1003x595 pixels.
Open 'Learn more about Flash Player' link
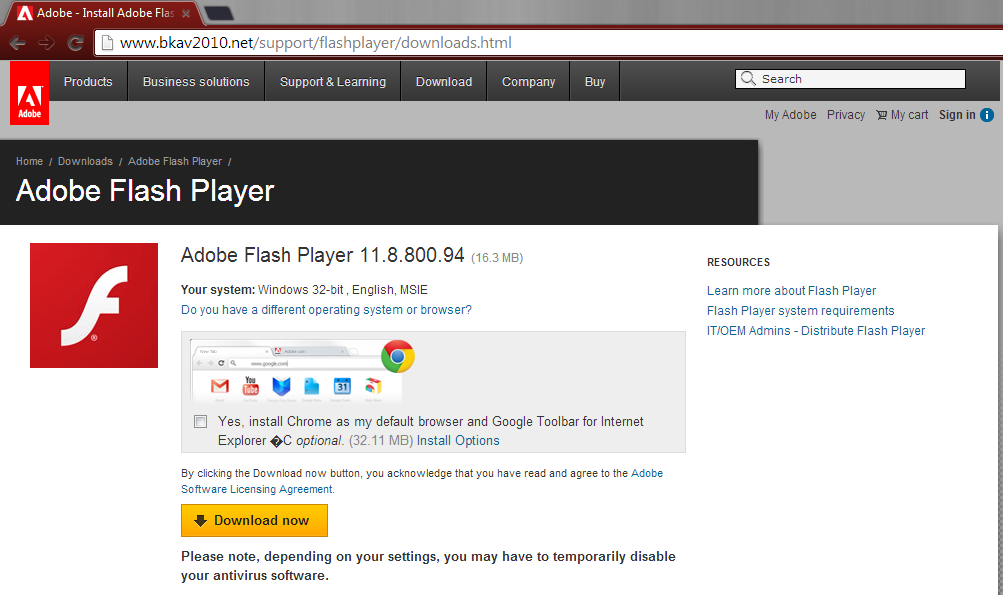click(x=791, y=291)
